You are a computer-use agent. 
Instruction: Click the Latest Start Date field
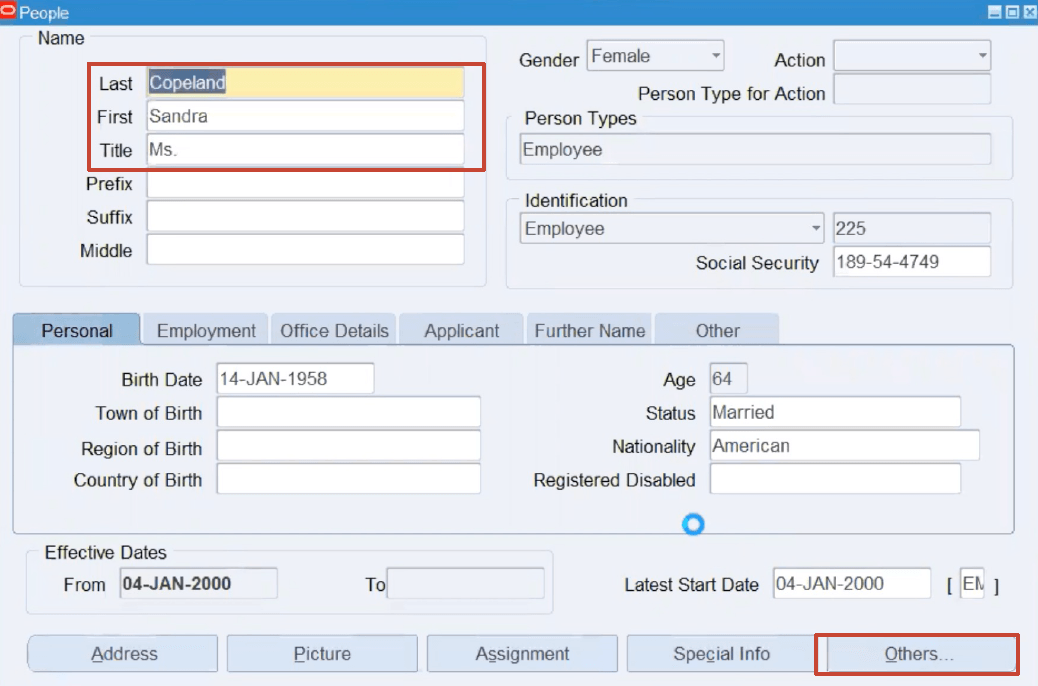[x=851, y=583]
